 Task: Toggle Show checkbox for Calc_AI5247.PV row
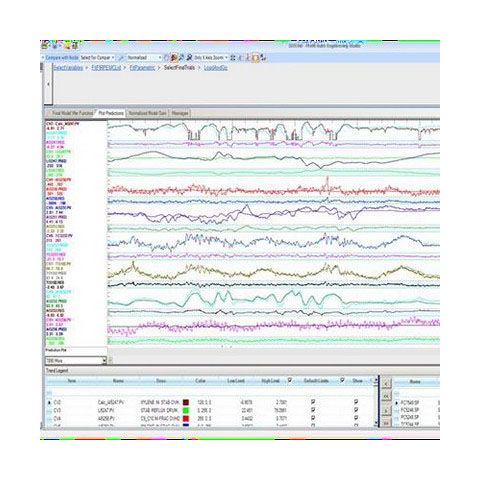point(356,402)
